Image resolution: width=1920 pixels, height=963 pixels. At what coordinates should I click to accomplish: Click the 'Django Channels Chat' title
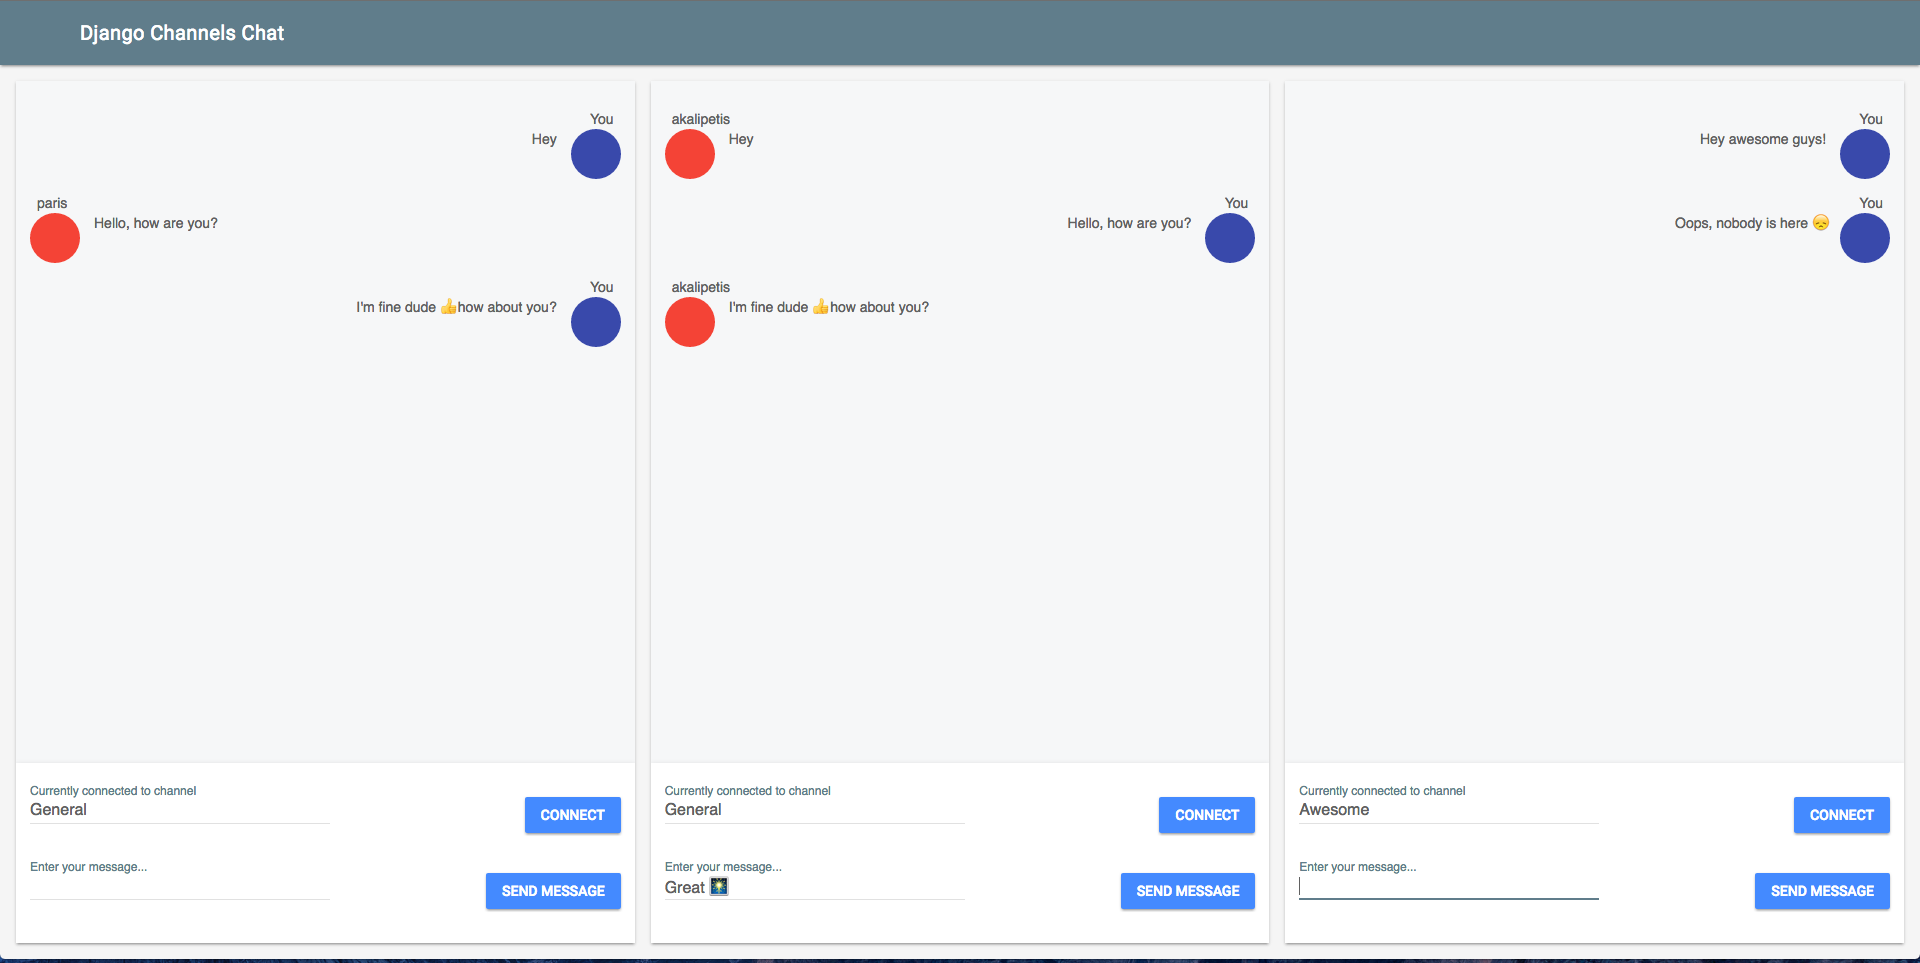(182, 32)
